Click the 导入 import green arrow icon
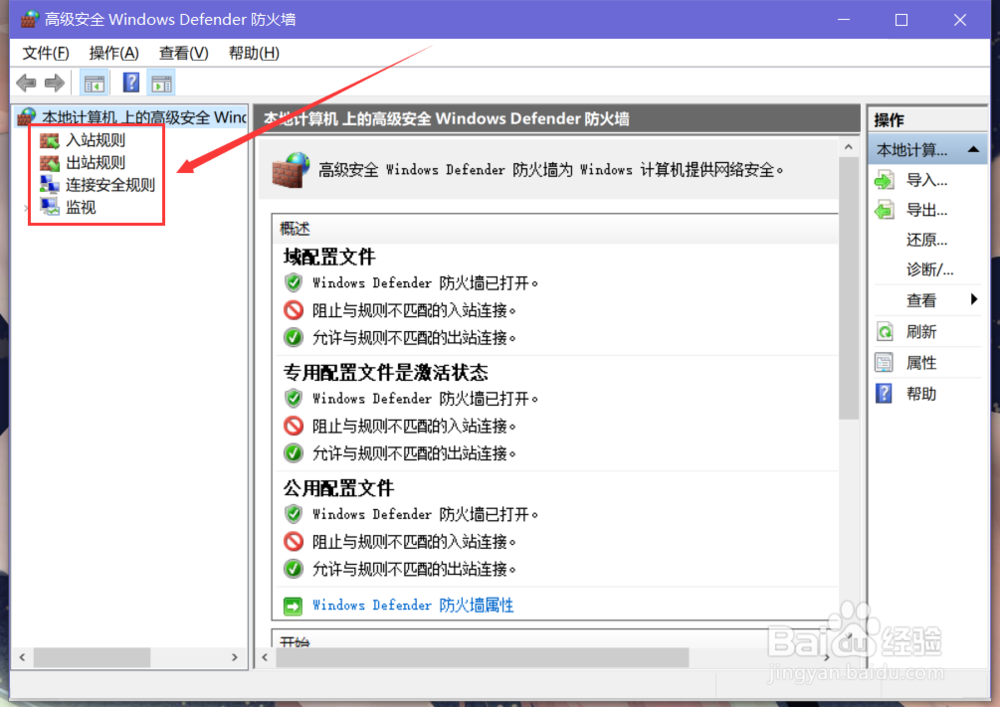 [885, 180]
